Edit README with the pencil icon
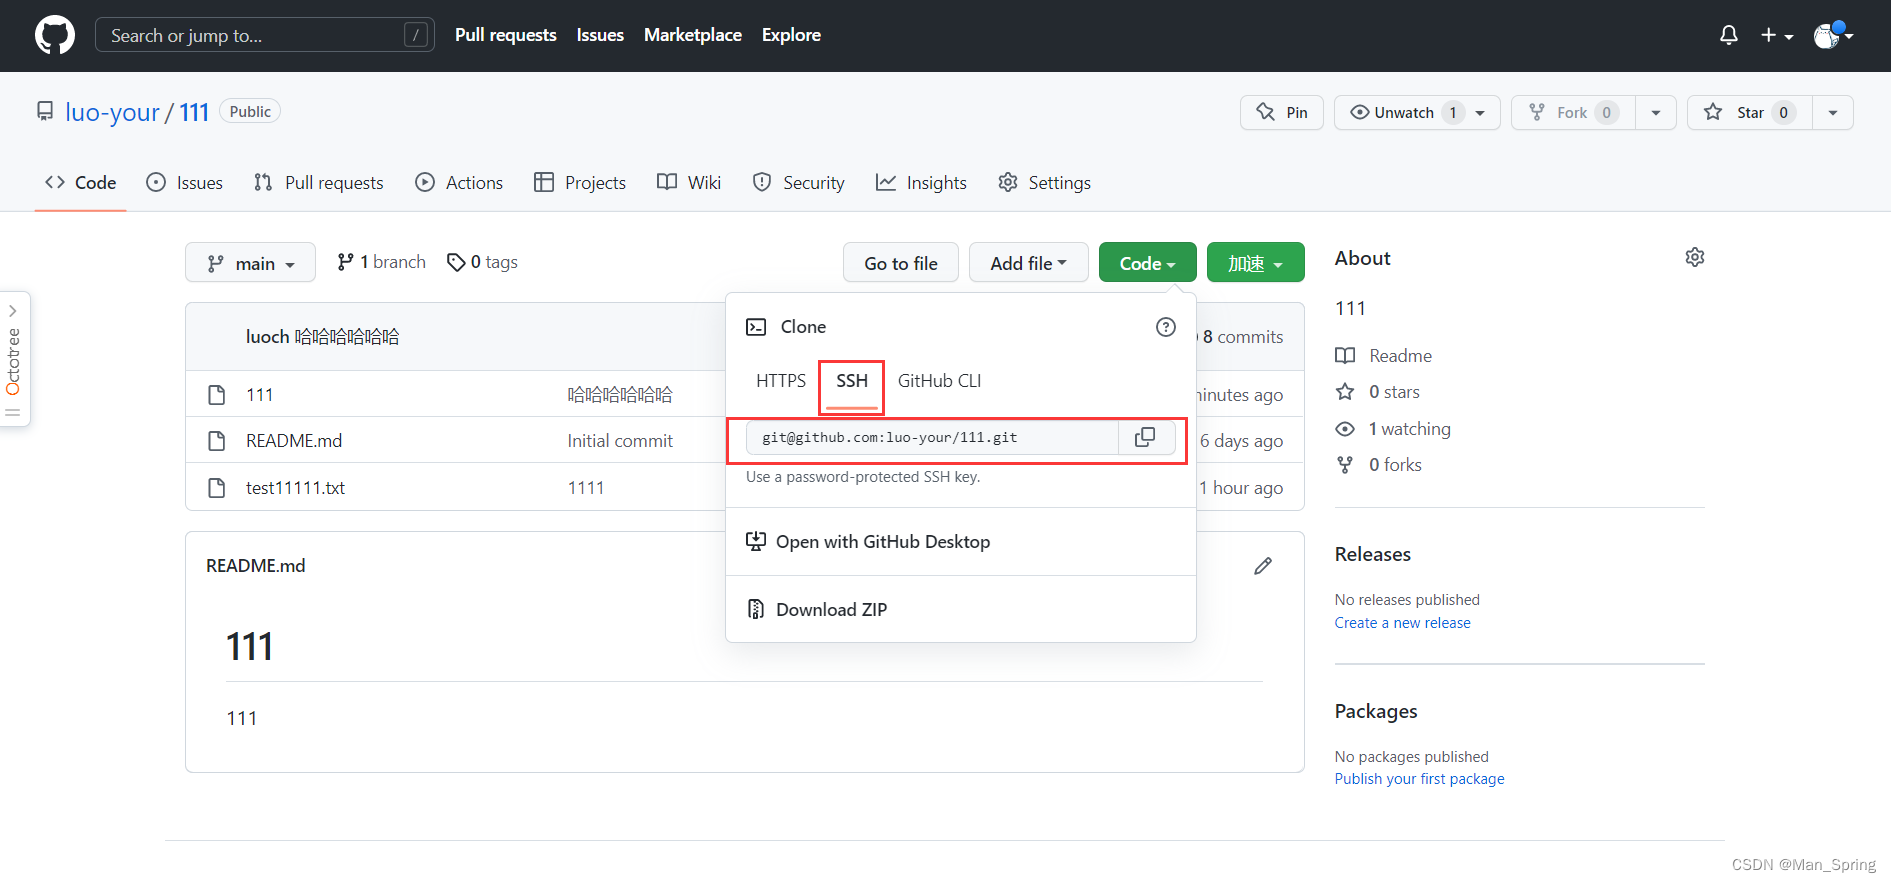The image size is (1891, 883). [1263, 566]
